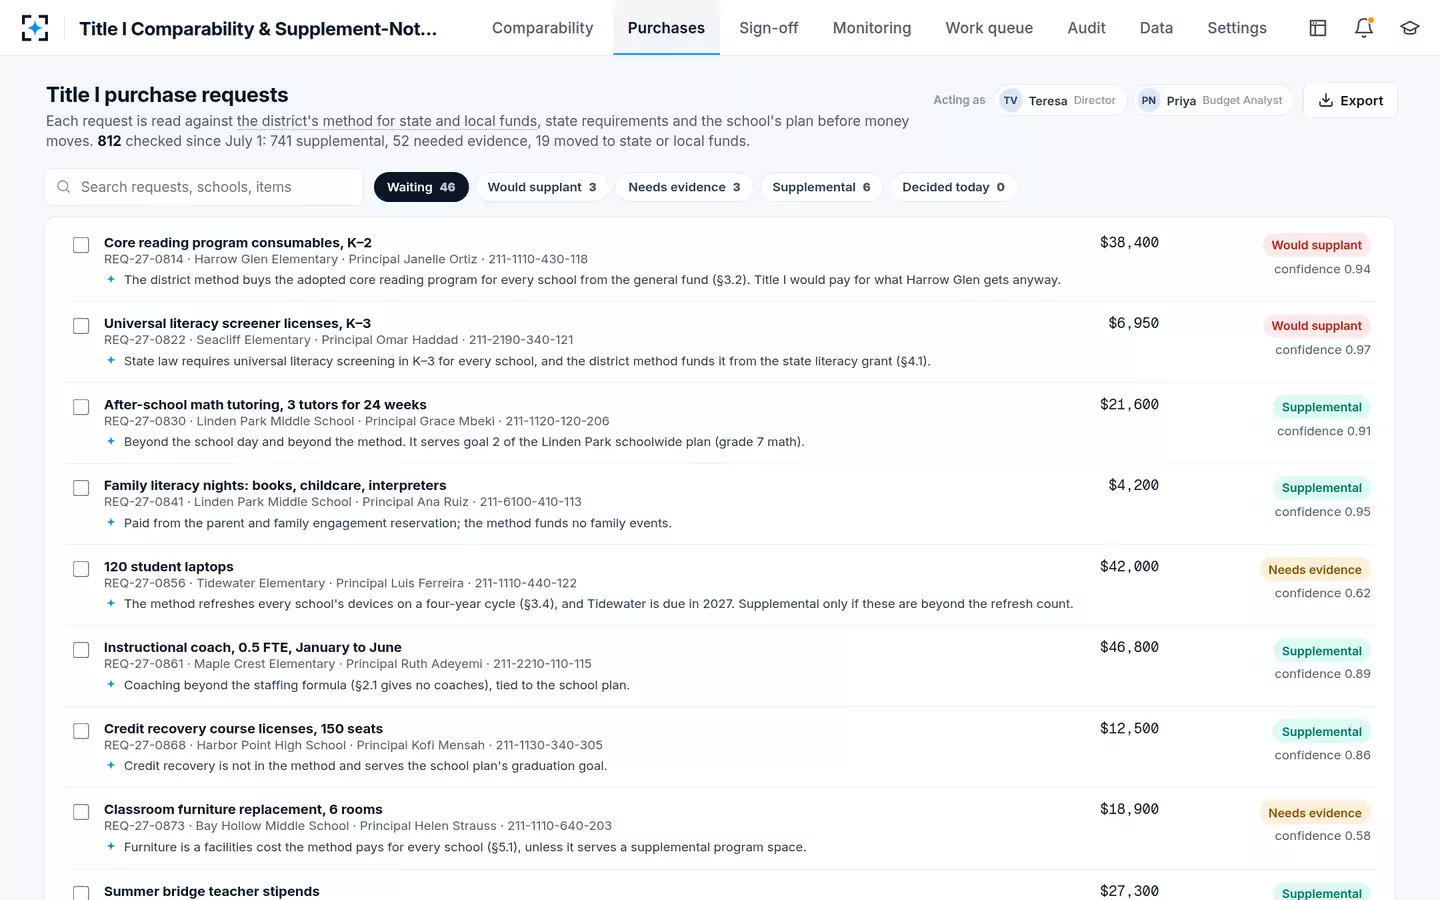Show the Would supplant 3 filter
Viewport: 1440px width, 900px height.
542,187
